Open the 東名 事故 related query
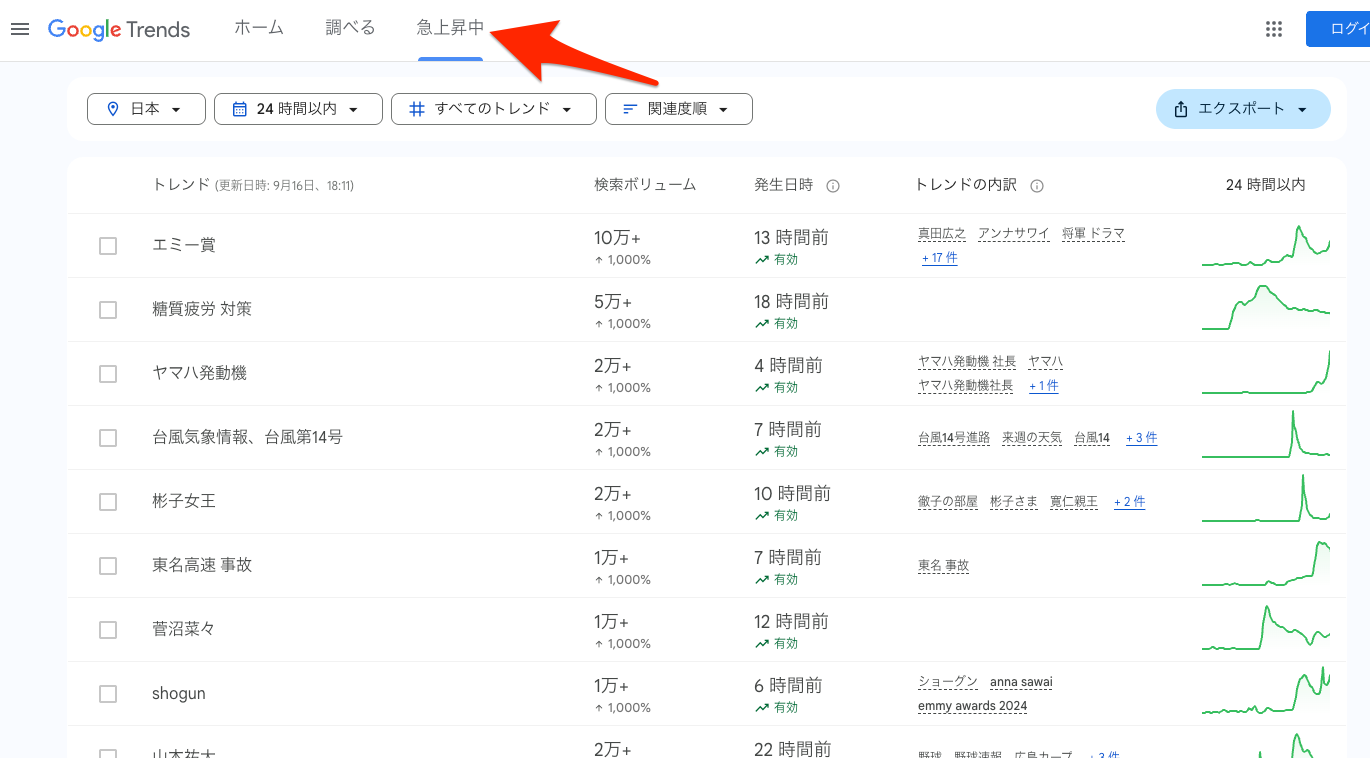 click(x=944, y=566)
